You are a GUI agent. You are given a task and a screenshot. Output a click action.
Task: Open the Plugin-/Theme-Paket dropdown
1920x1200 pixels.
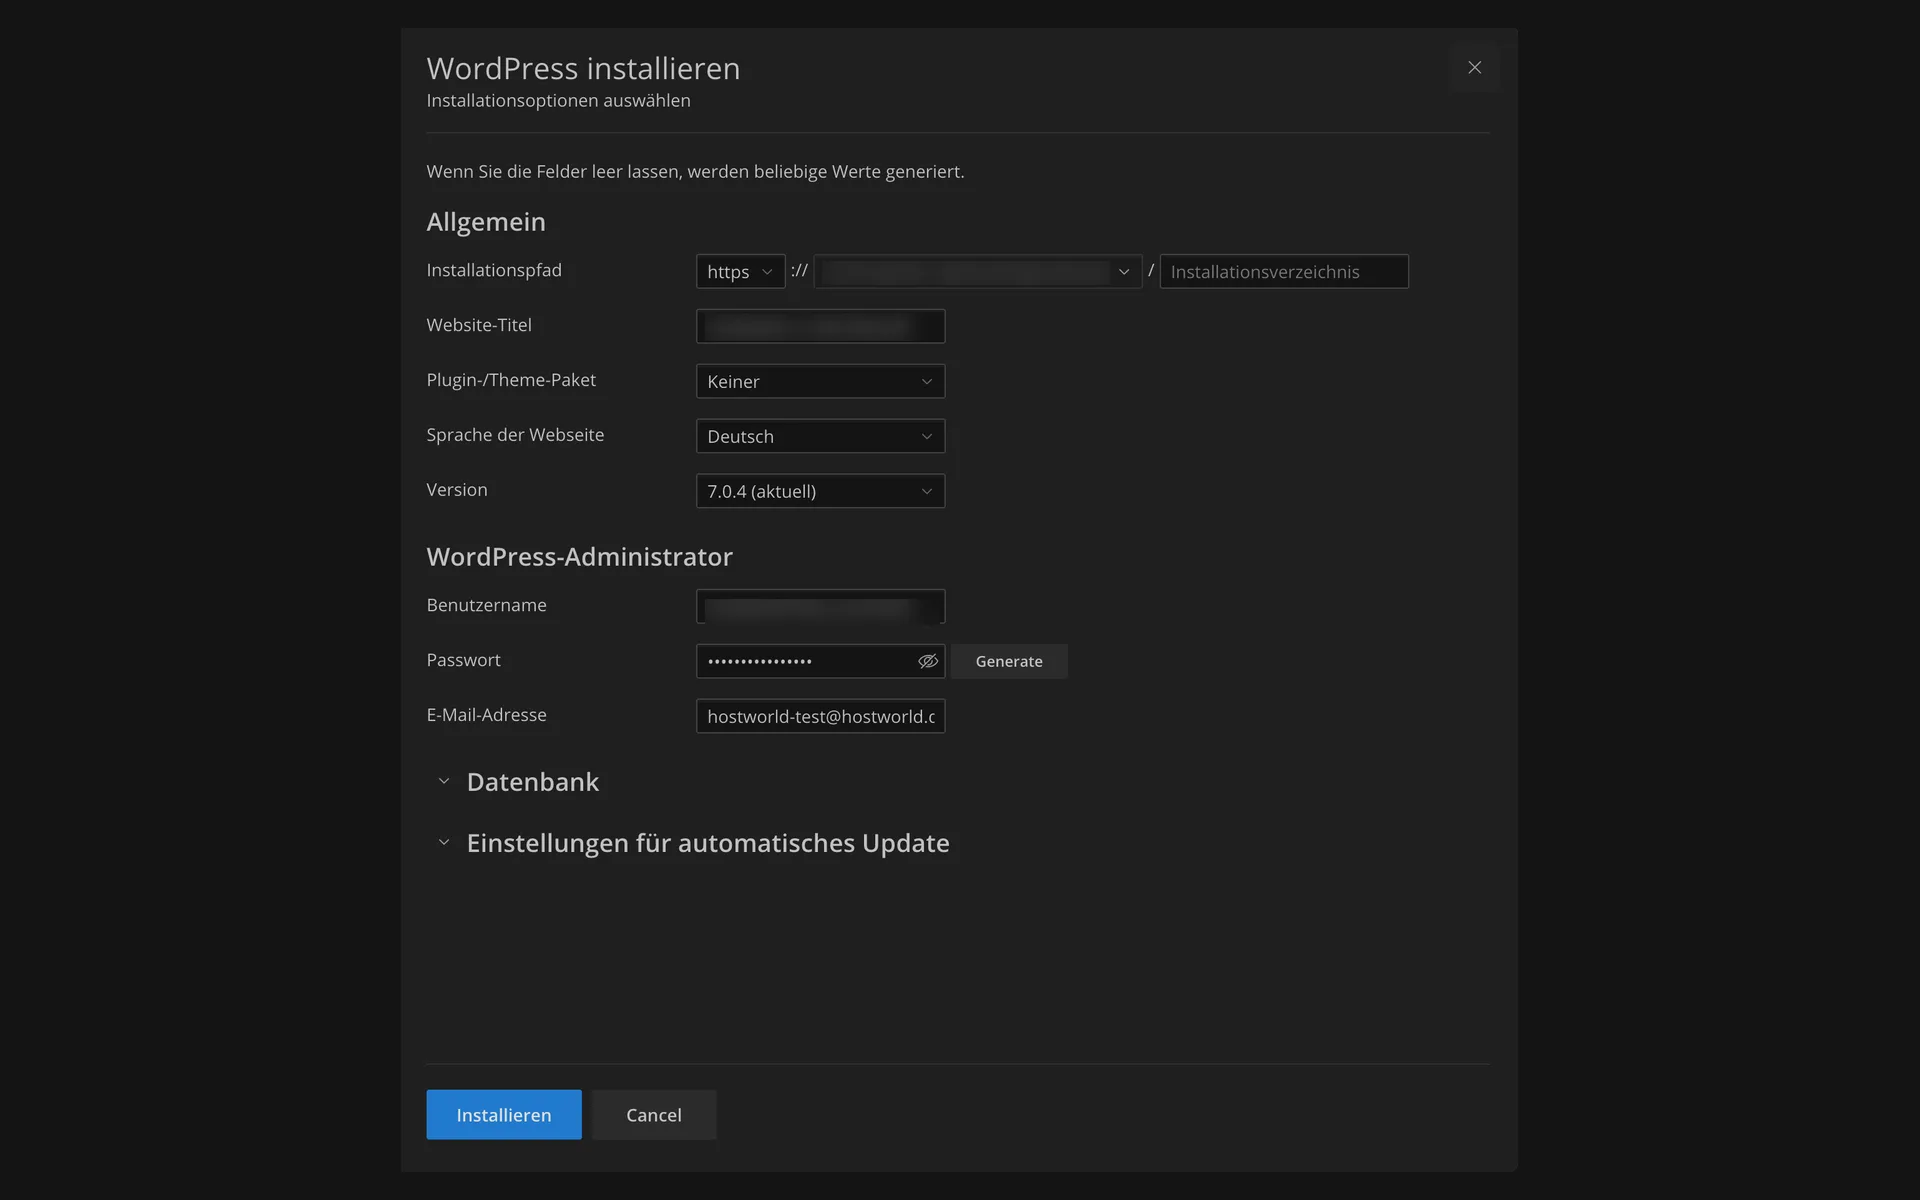click(820, 381)
